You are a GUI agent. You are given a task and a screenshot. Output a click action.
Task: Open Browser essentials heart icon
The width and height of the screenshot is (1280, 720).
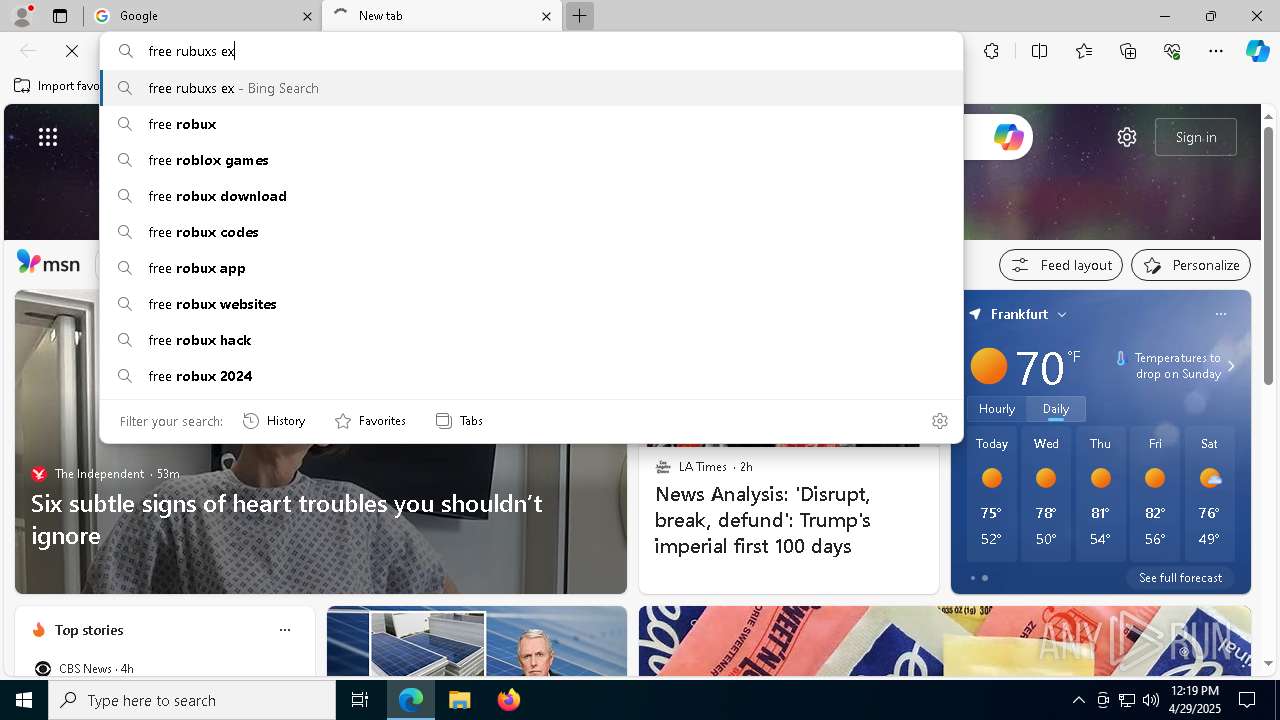(1172, 51)
